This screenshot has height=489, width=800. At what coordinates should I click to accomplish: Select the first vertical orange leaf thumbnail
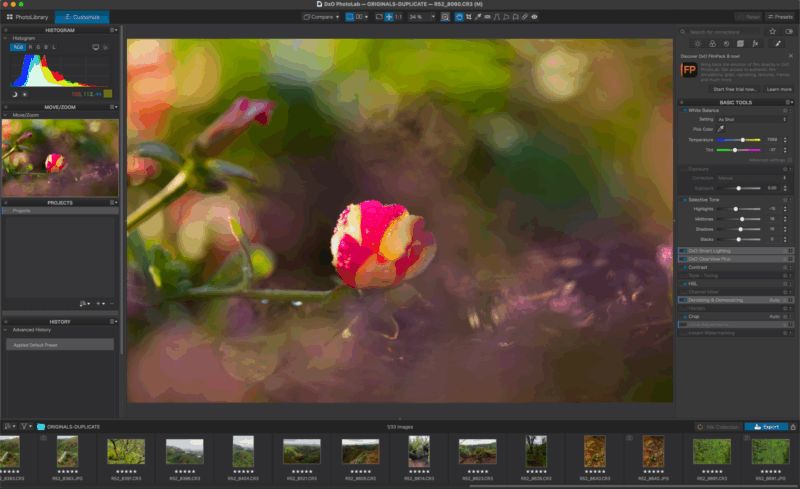point(594,452)
